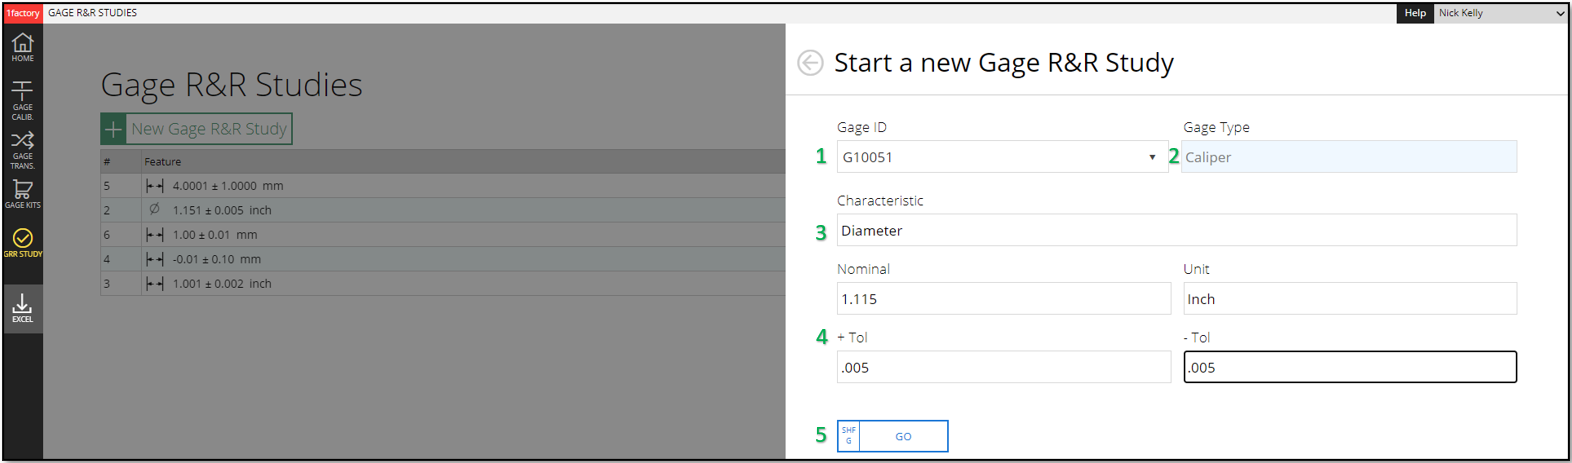Open Nick Kelly user dropdown
This screenshot has width=1572, height=463.
click(x=1500, y=13)
